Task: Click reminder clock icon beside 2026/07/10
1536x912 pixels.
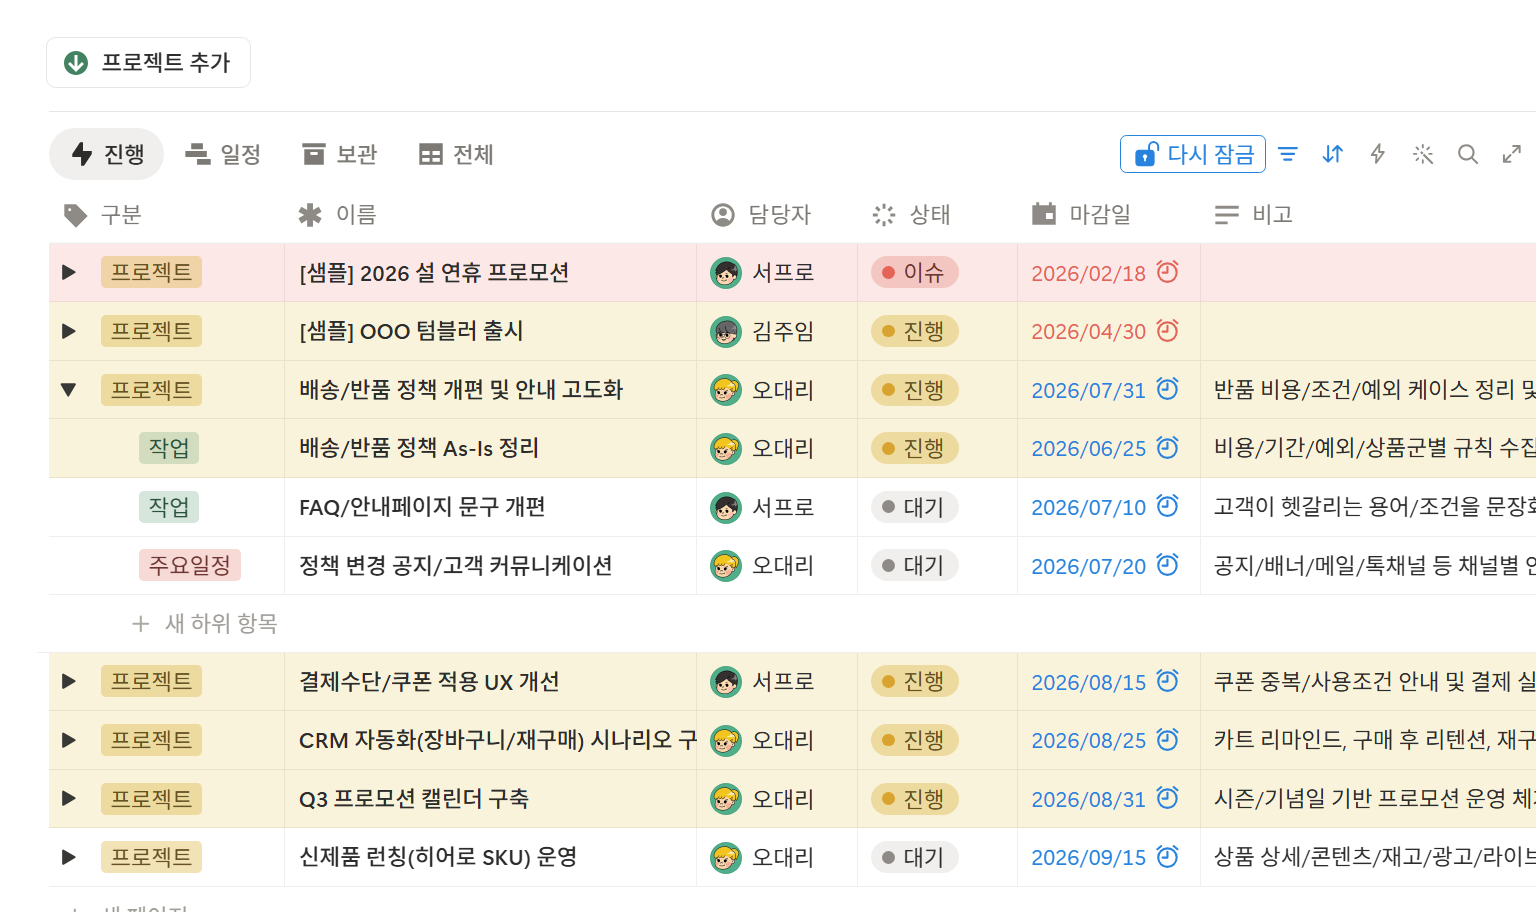Action: click(1167, 506)
